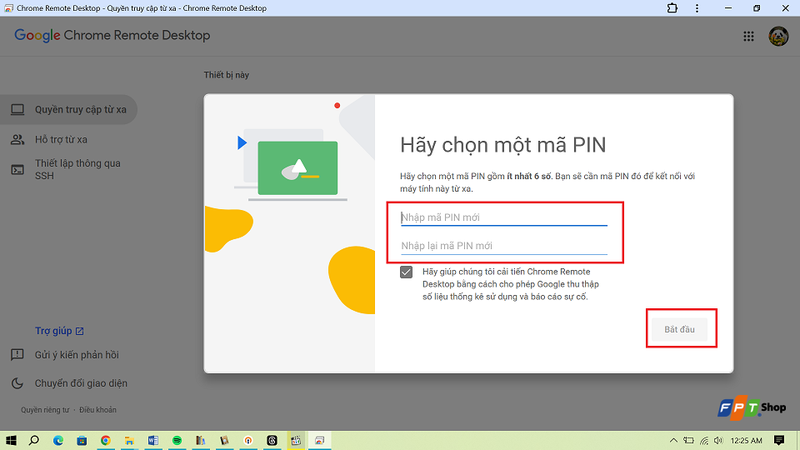Image resolution: width=800 pixels, height=450 pixels.
Task: Open the battery status tray icon
Action: [689, 440]
